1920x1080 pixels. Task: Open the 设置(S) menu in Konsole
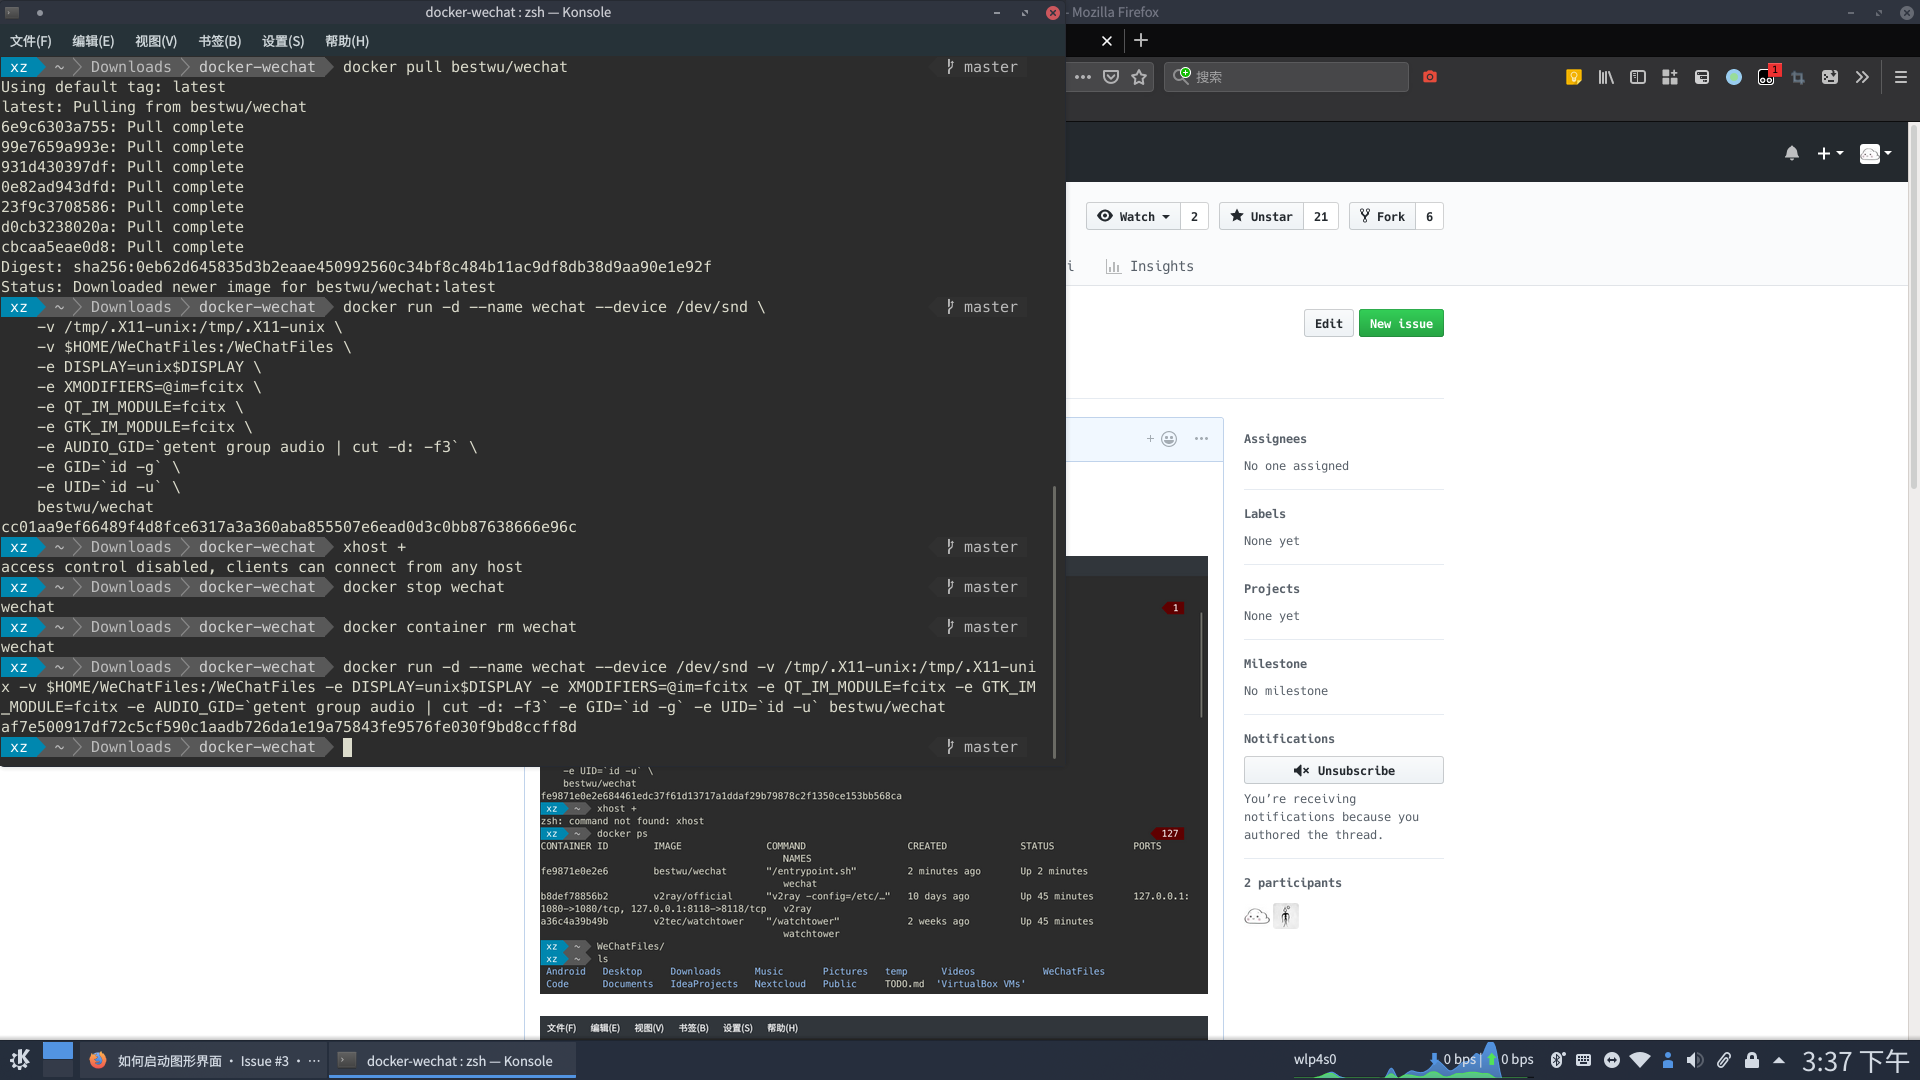click(x=282, y=41)
